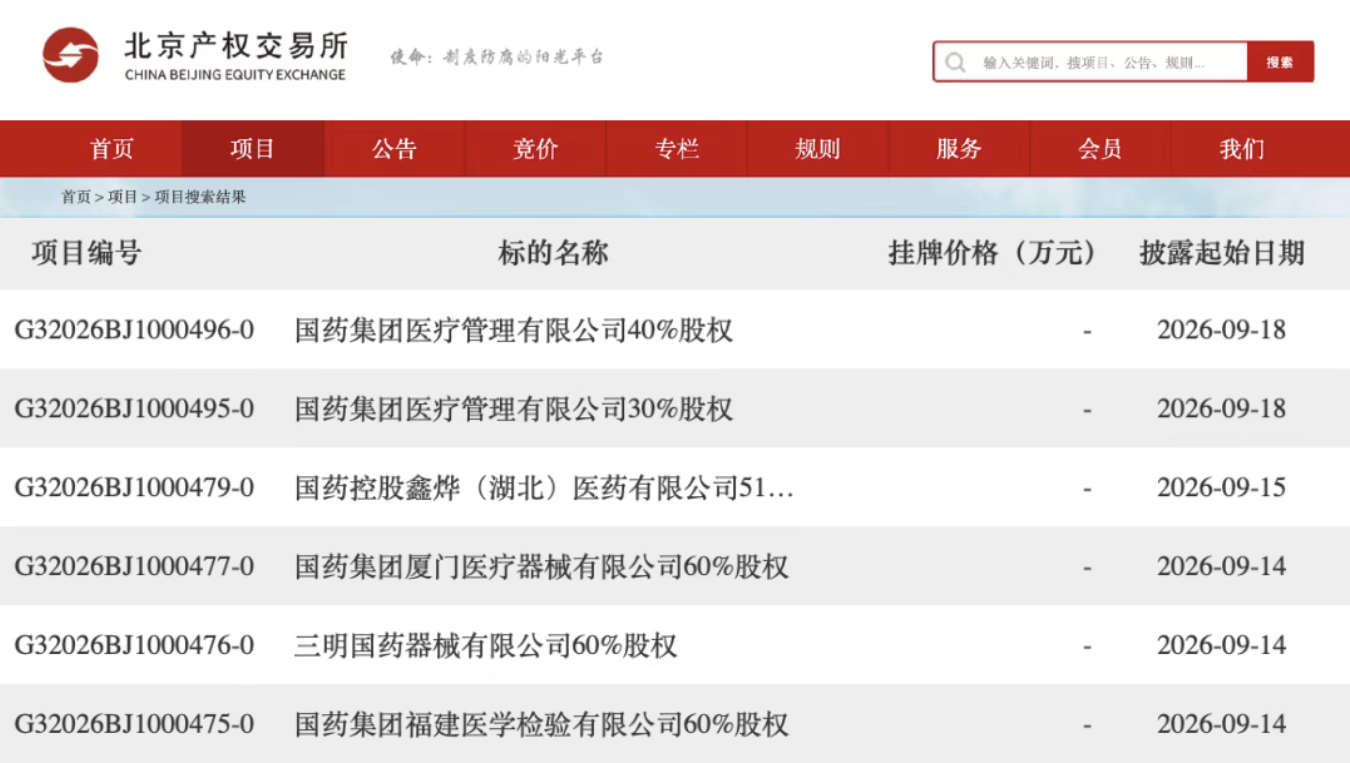The height and width of the screenshot is (763, 1350).
Task: Click the 标的名称 column header
Action: point(553,253)
